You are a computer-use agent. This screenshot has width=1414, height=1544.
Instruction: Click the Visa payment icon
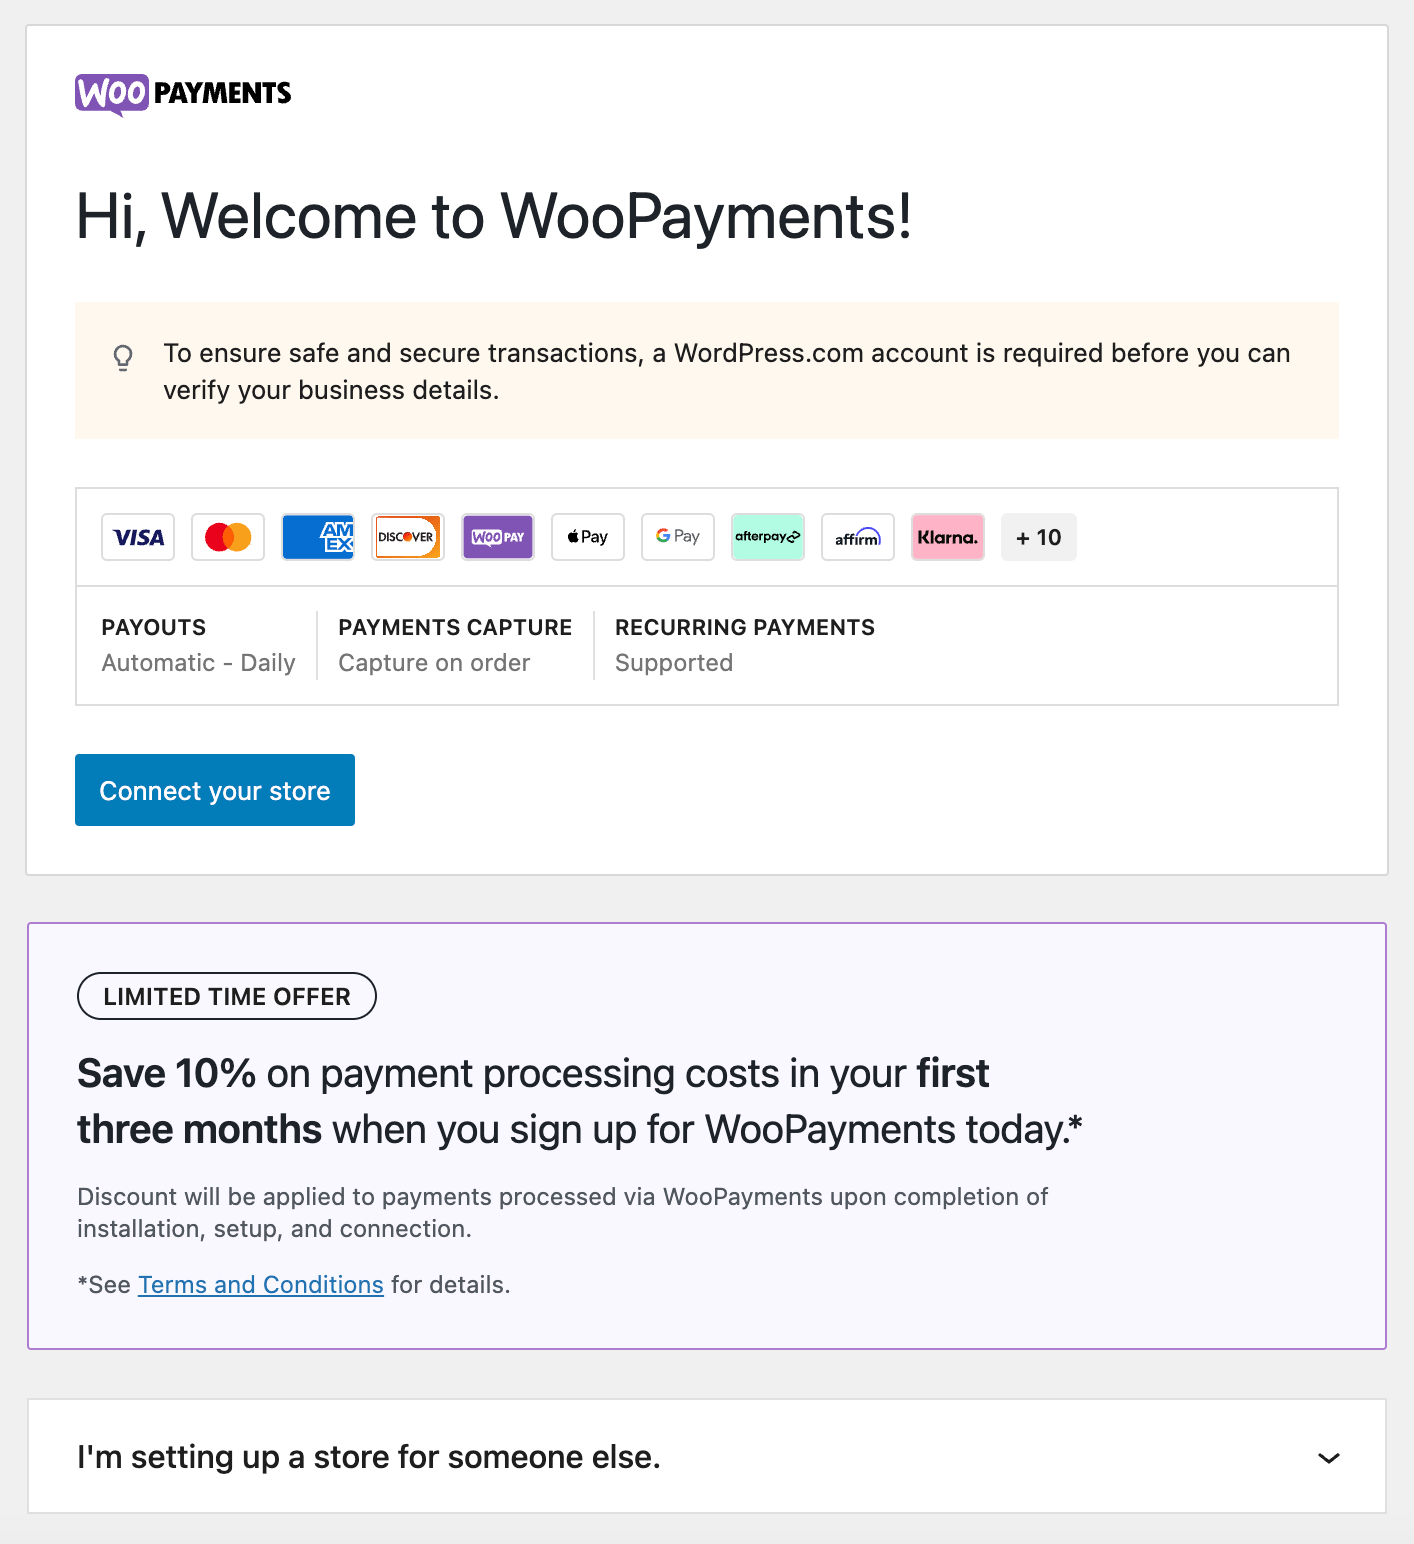137,537
